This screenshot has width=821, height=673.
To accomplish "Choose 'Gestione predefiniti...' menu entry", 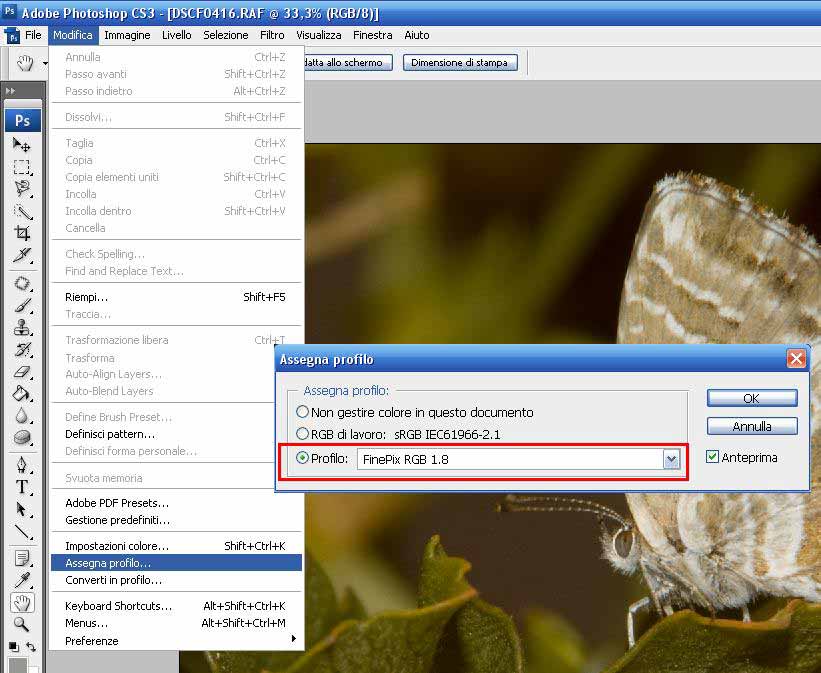I will [176, 520].
